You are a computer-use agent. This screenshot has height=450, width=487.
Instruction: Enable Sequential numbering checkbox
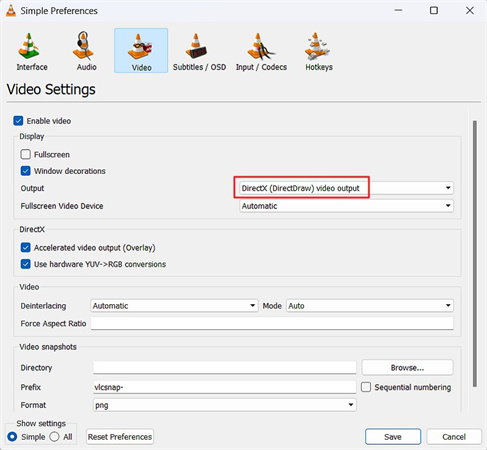pos(366,387)
